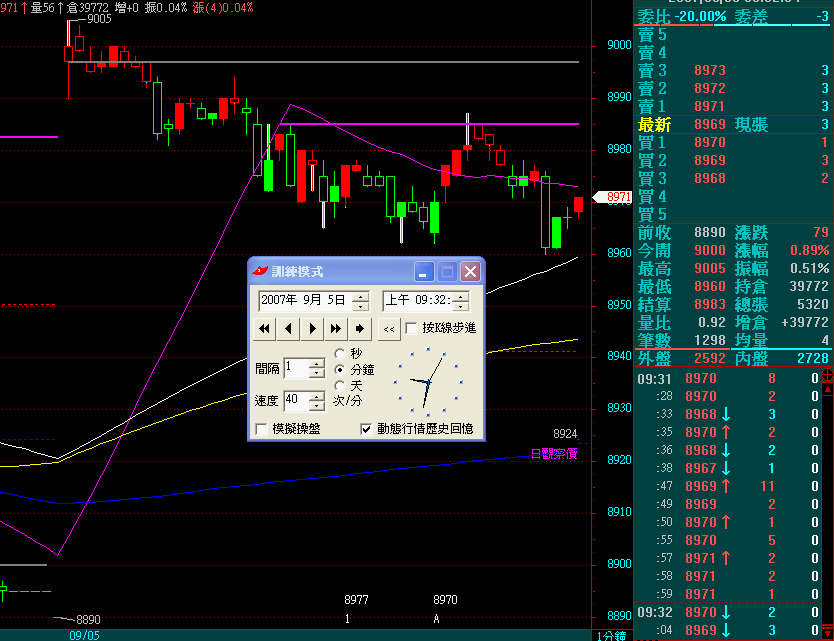Click the 09:31 tick row
Screen dimensions: 834x641
point(728,379)
